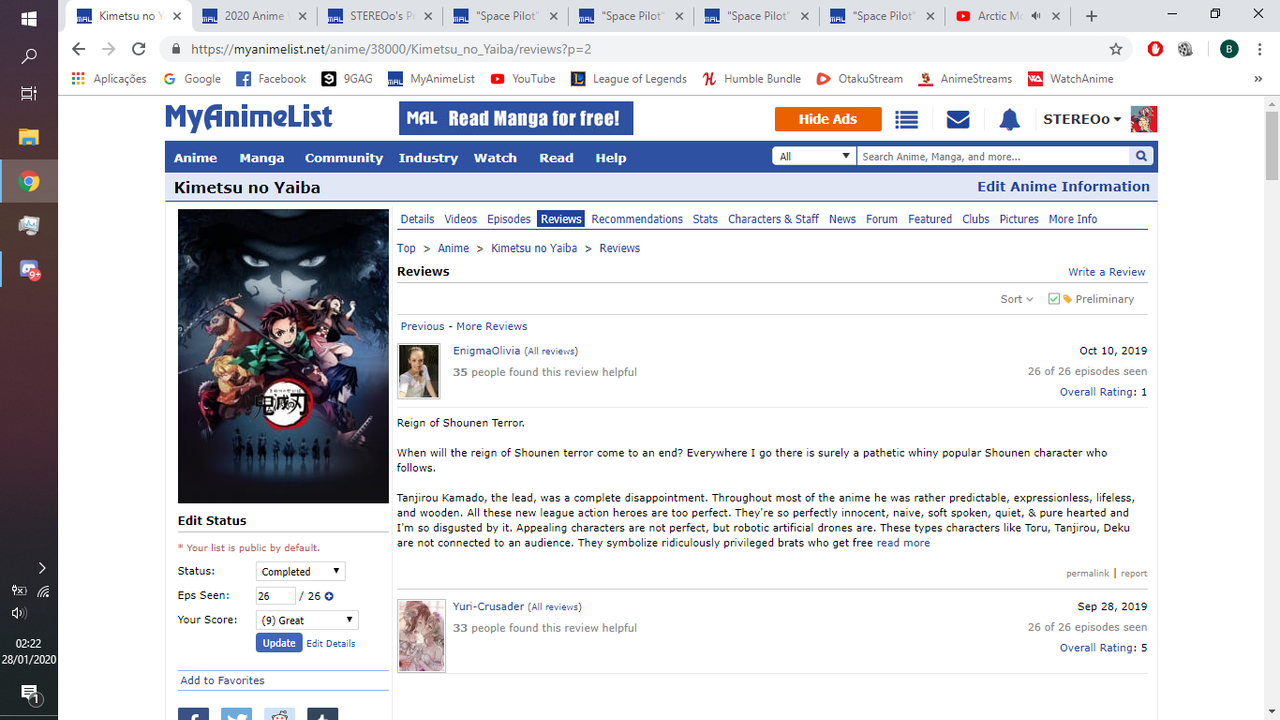Viewport: 1280px width, 720px height.
Task: Click the Kimetsu no Yaiba poster image
Action: (x=283, y=356)
